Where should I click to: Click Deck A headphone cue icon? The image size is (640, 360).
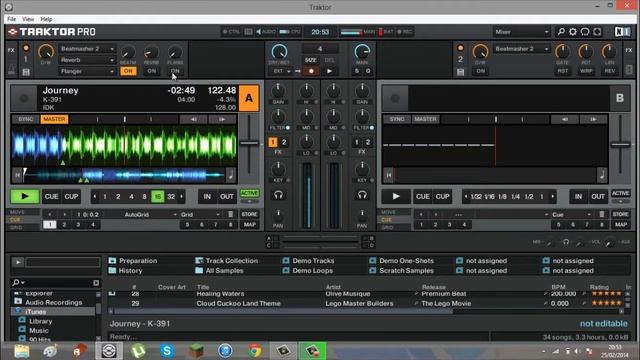click(278, 195)
